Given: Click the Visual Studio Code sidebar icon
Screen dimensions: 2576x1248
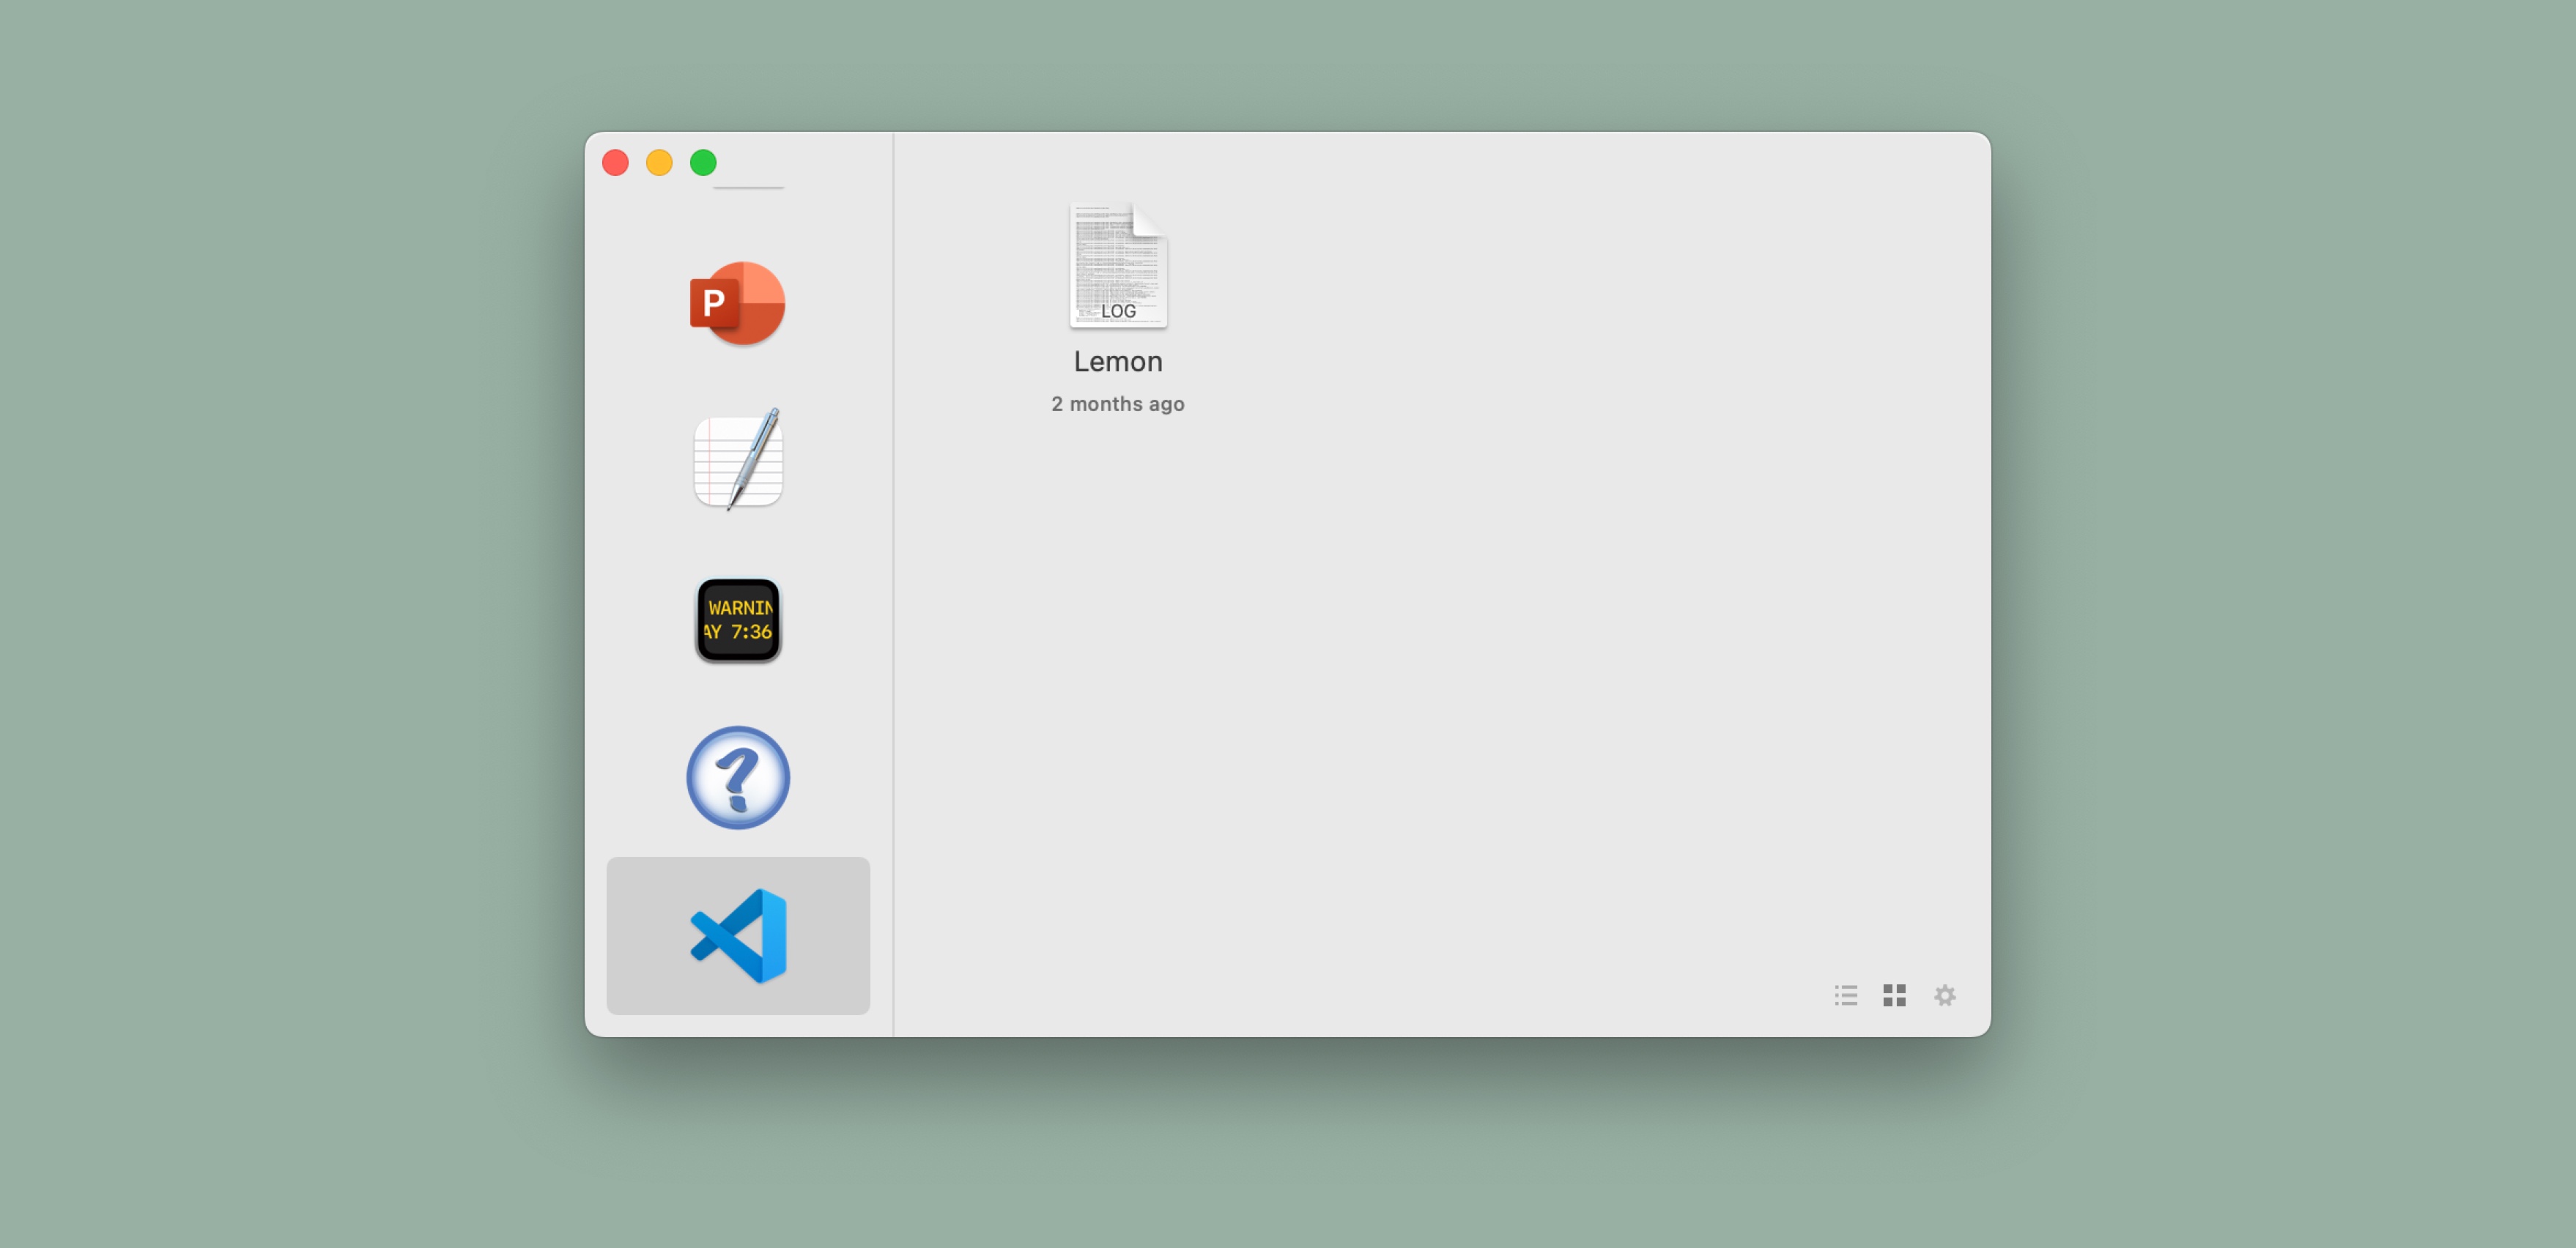Looking at the screenshot, I should coord(737,935).
